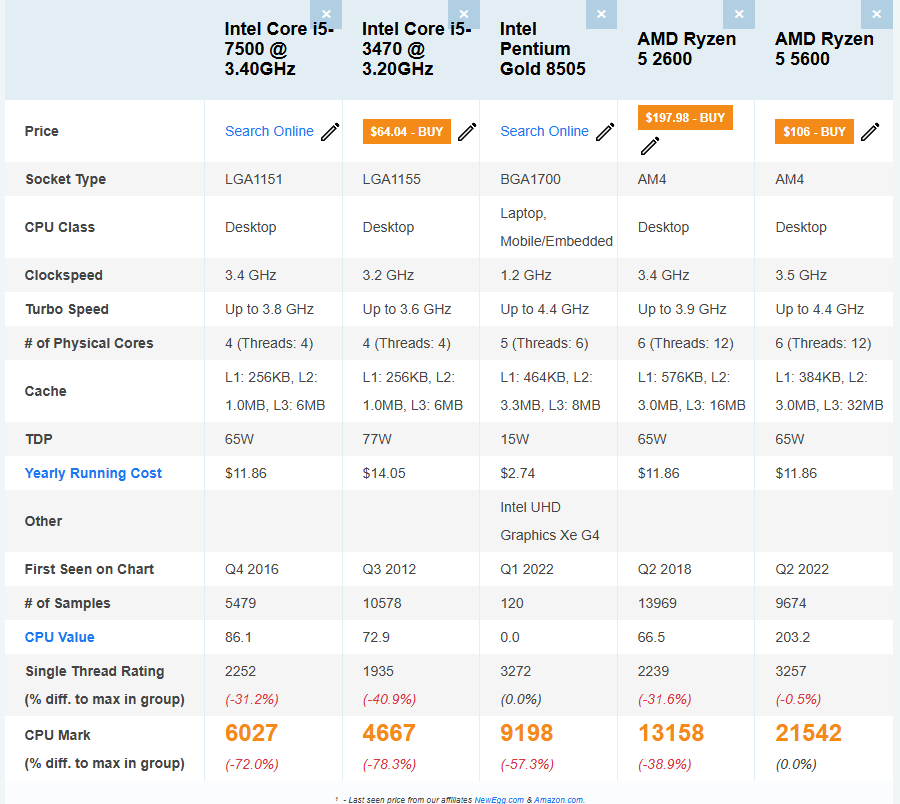Edit price pencil icon for Ryzen 5 5600
900x804 pixels.
tap(870, 131)
